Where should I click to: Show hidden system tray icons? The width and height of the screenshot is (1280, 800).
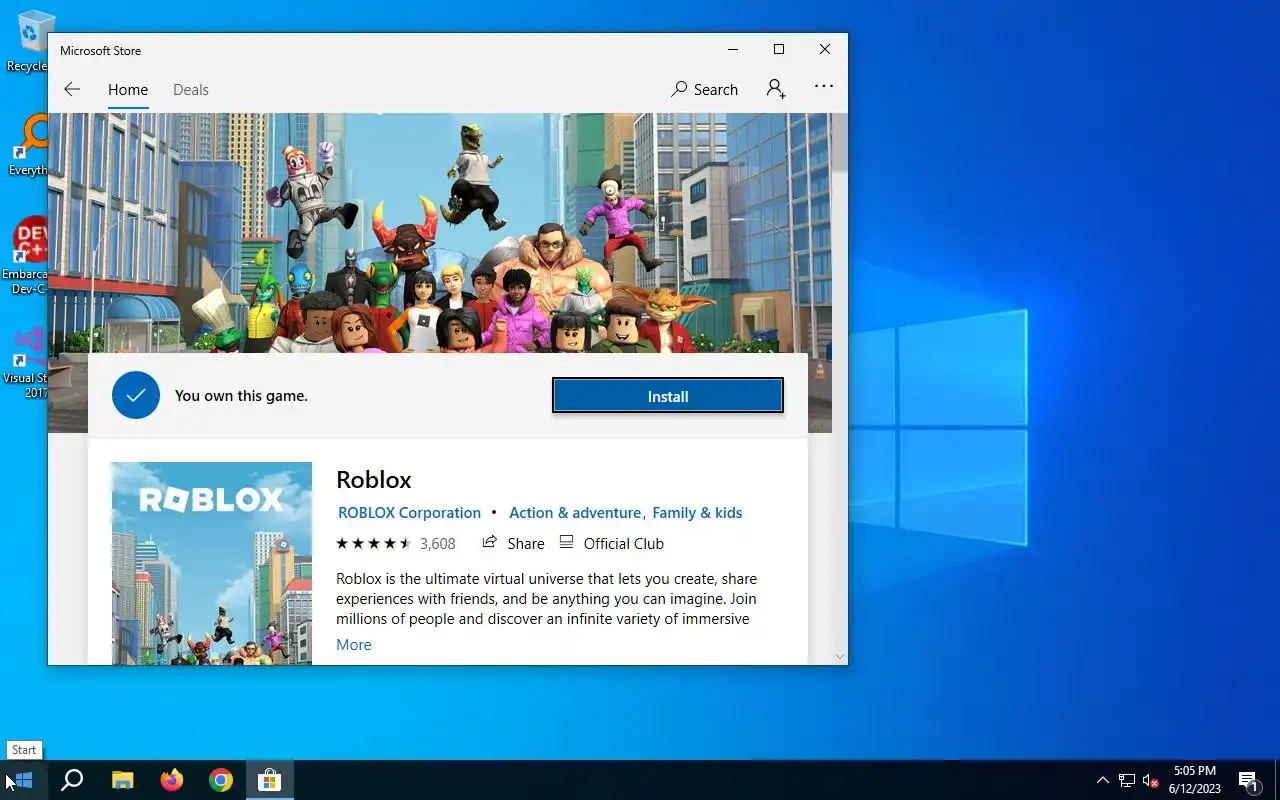tap(1103, 780)
